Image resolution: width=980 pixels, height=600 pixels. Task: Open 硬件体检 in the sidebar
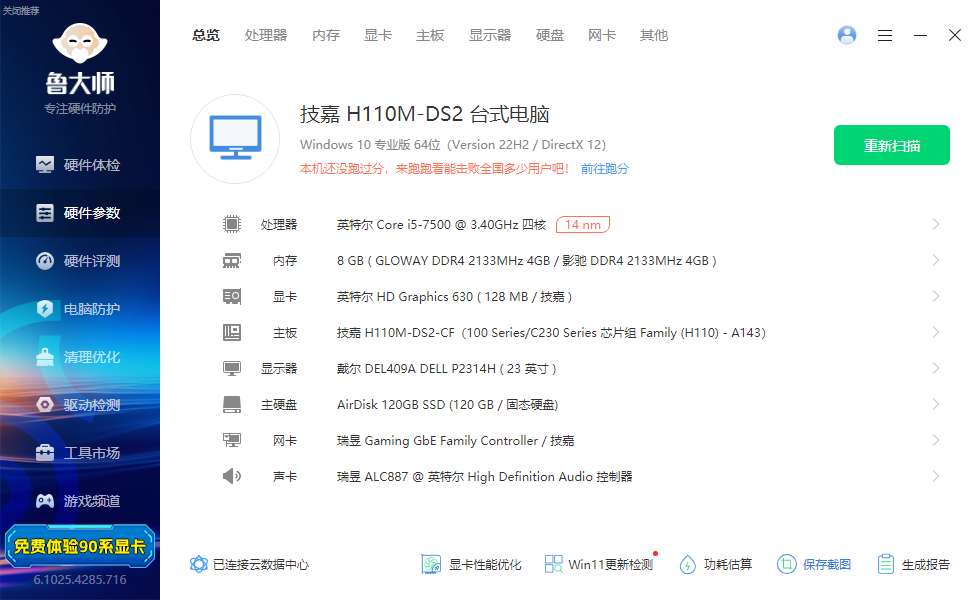(79, 165)
